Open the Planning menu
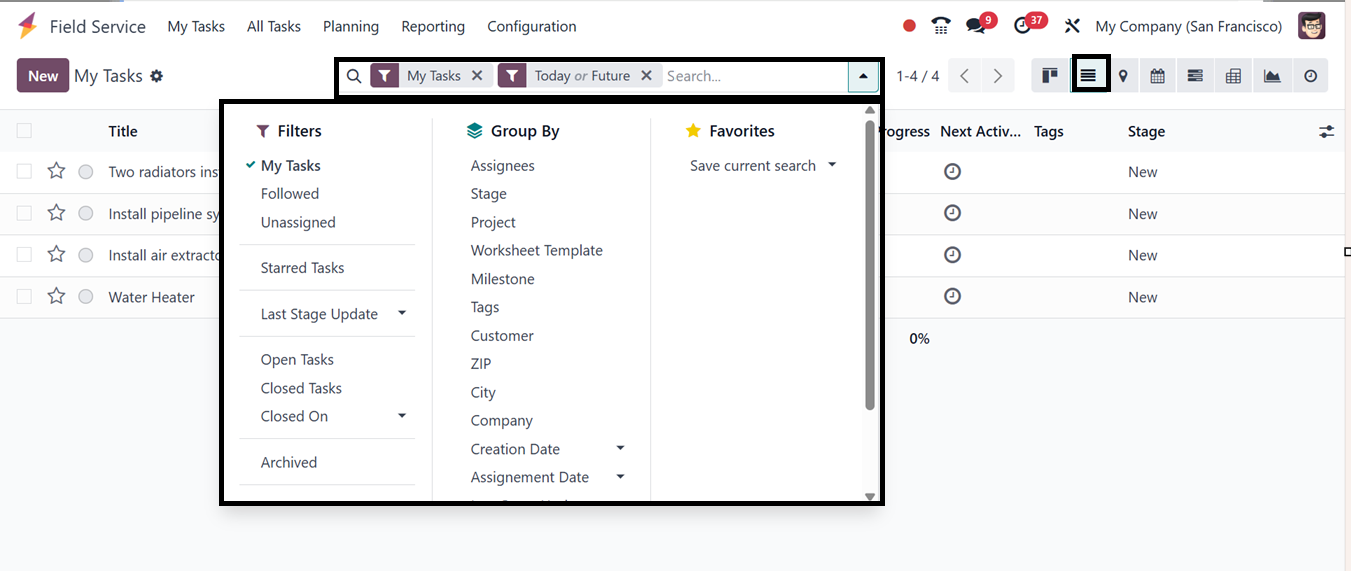 point(350,27)
